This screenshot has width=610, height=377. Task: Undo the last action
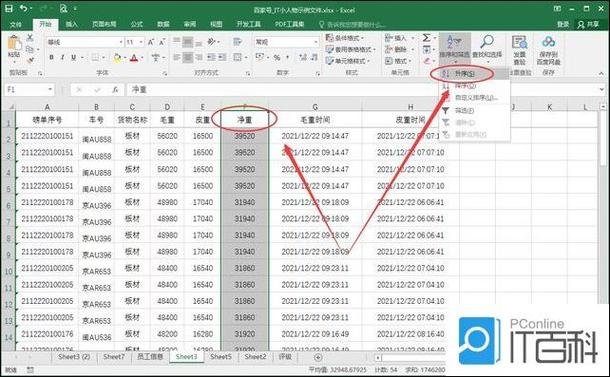24,8
